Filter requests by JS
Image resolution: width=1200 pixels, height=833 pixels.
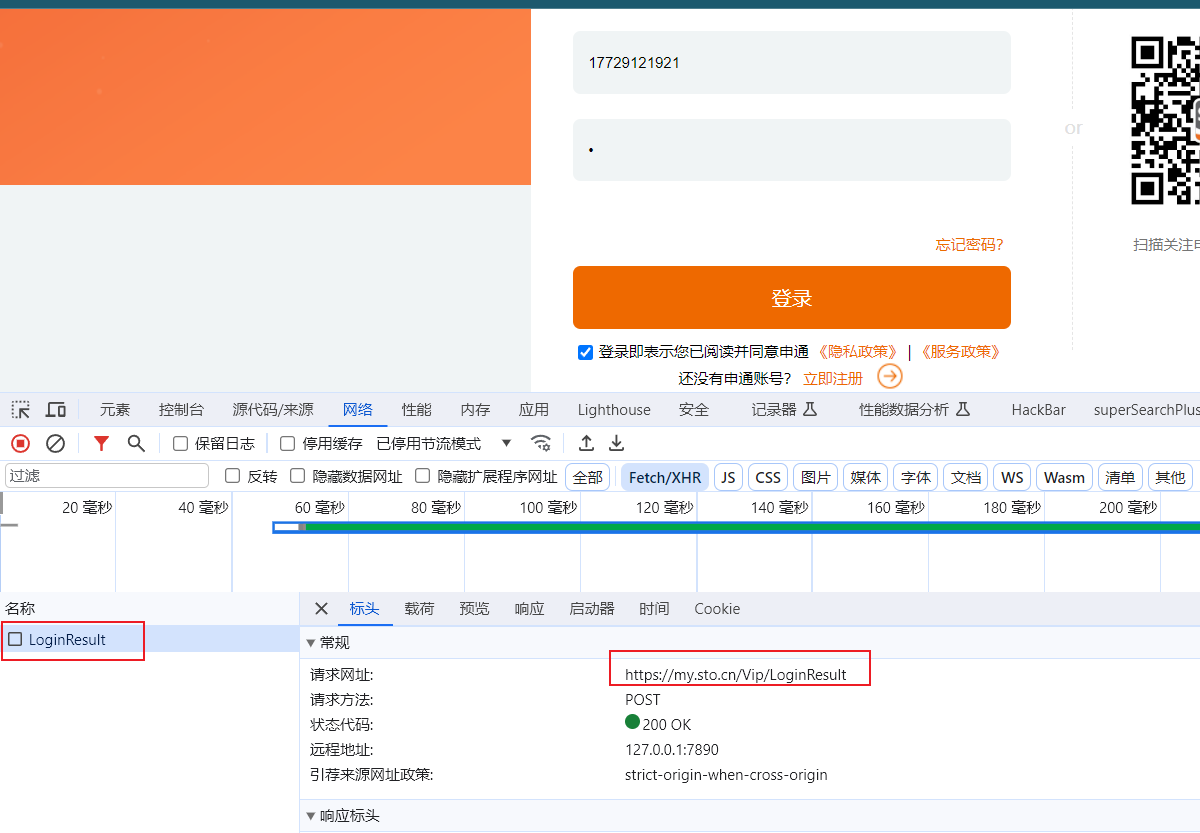pyautogui.click(x=728, y=477)
